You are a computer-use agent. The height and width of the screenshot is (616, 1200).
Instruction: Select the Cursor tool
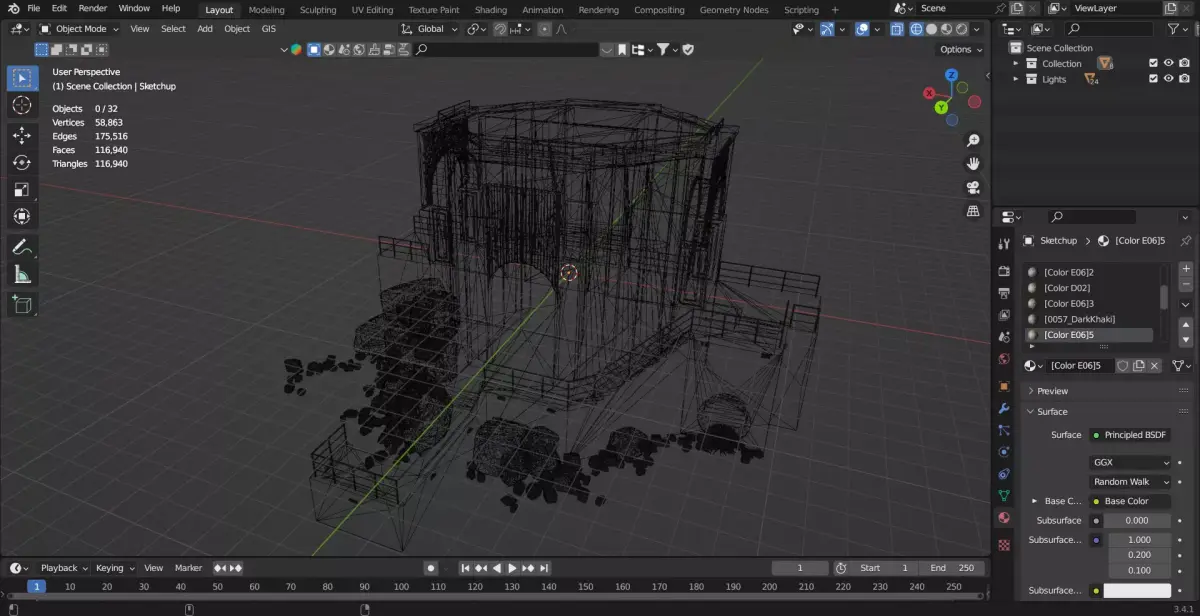(22, 105)
